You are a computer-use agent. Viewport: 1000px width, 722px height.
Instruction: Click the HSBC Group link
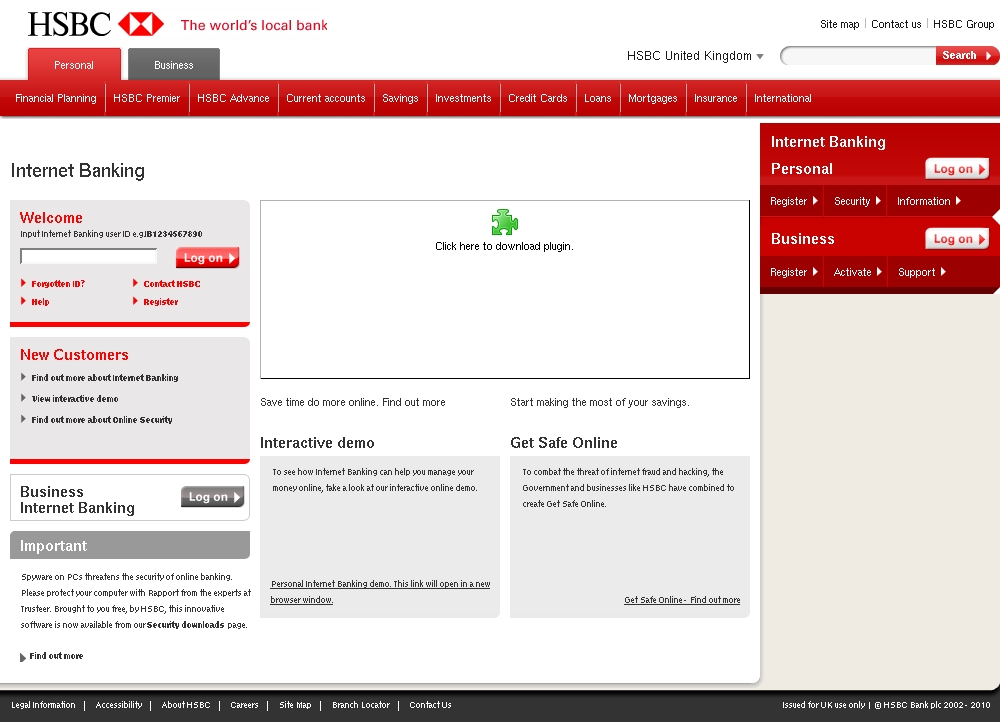click(963, 24)
